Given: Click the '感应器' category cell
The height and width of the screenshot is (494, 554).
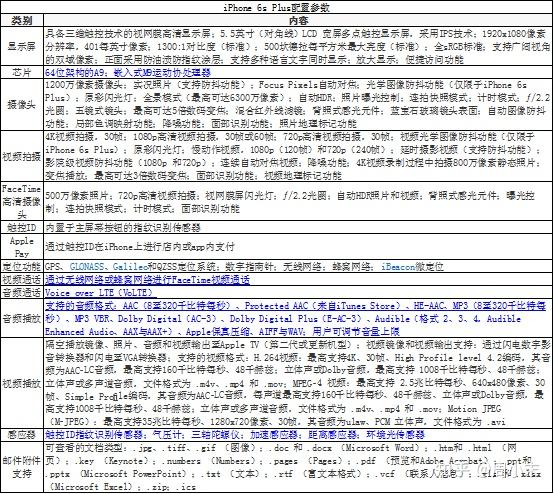Looking at the screenshot, I should tap(22, 435).
